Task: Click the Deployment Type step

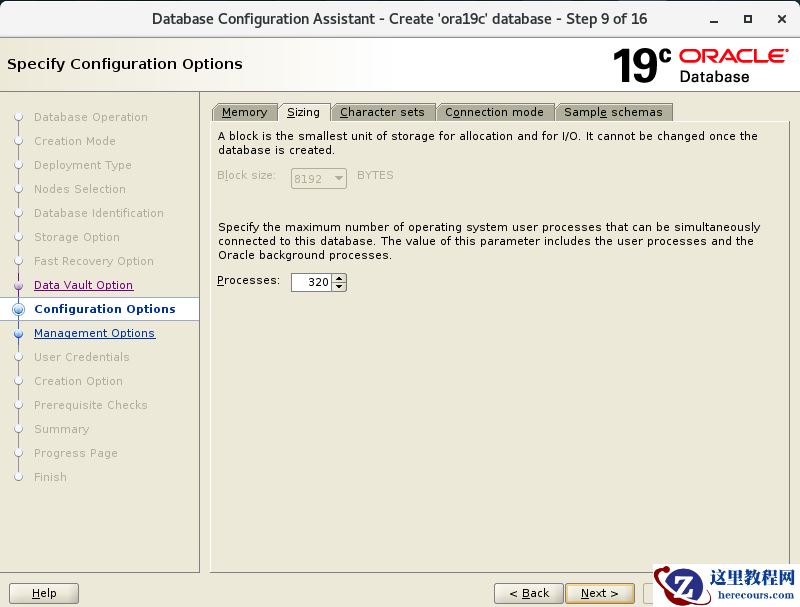Action: click(x=83, y=165)
